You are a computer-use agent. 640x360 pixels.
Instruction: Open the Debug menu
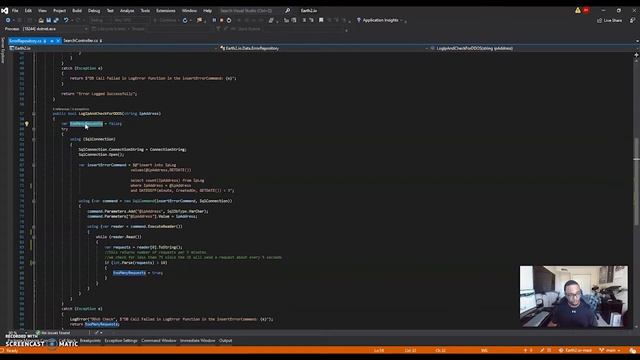[x=94, y=11]
